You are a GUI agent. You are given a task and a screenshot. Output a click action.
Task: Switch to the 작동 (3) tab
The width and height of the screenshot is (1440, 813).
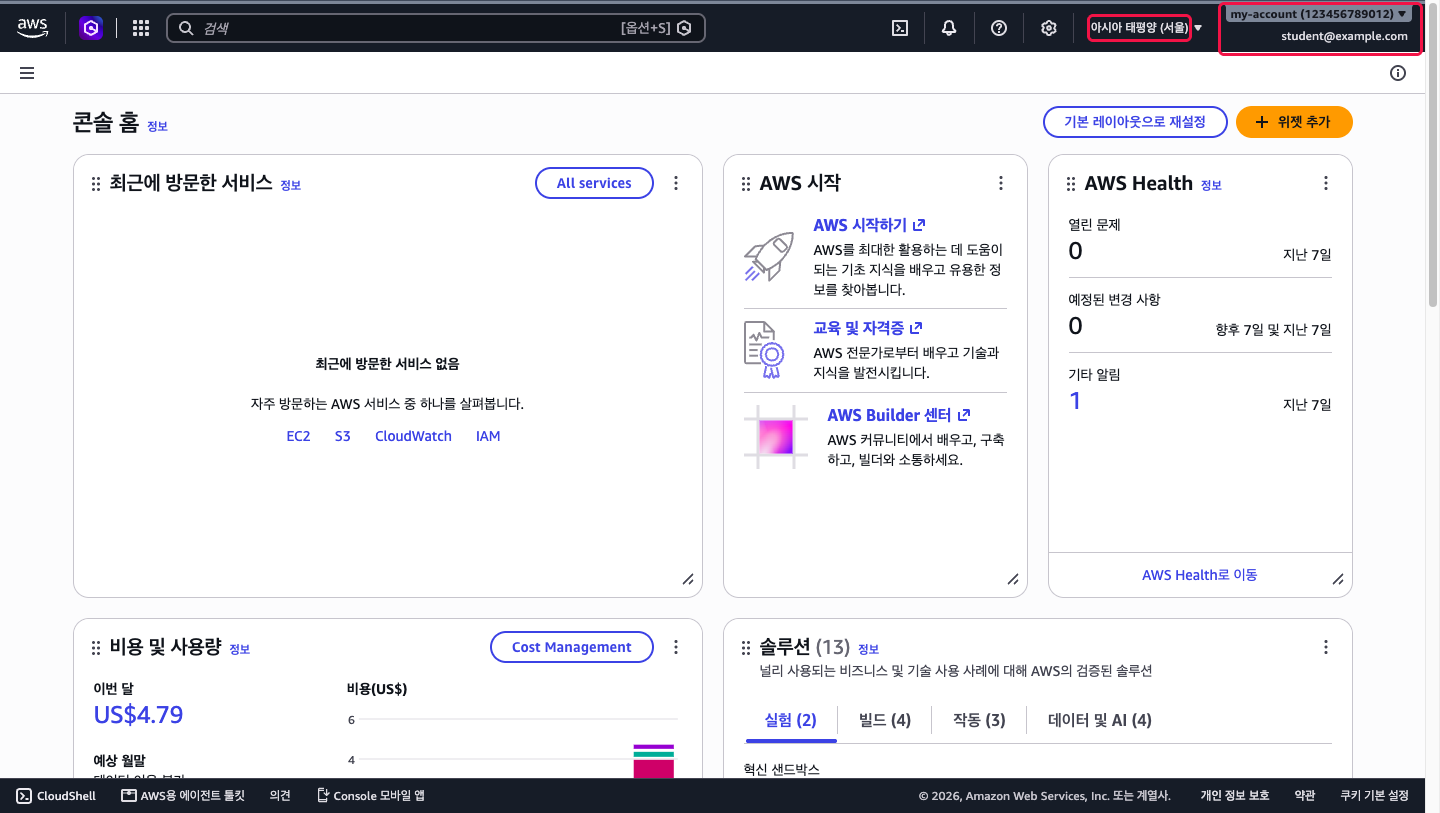click(979, 720)
